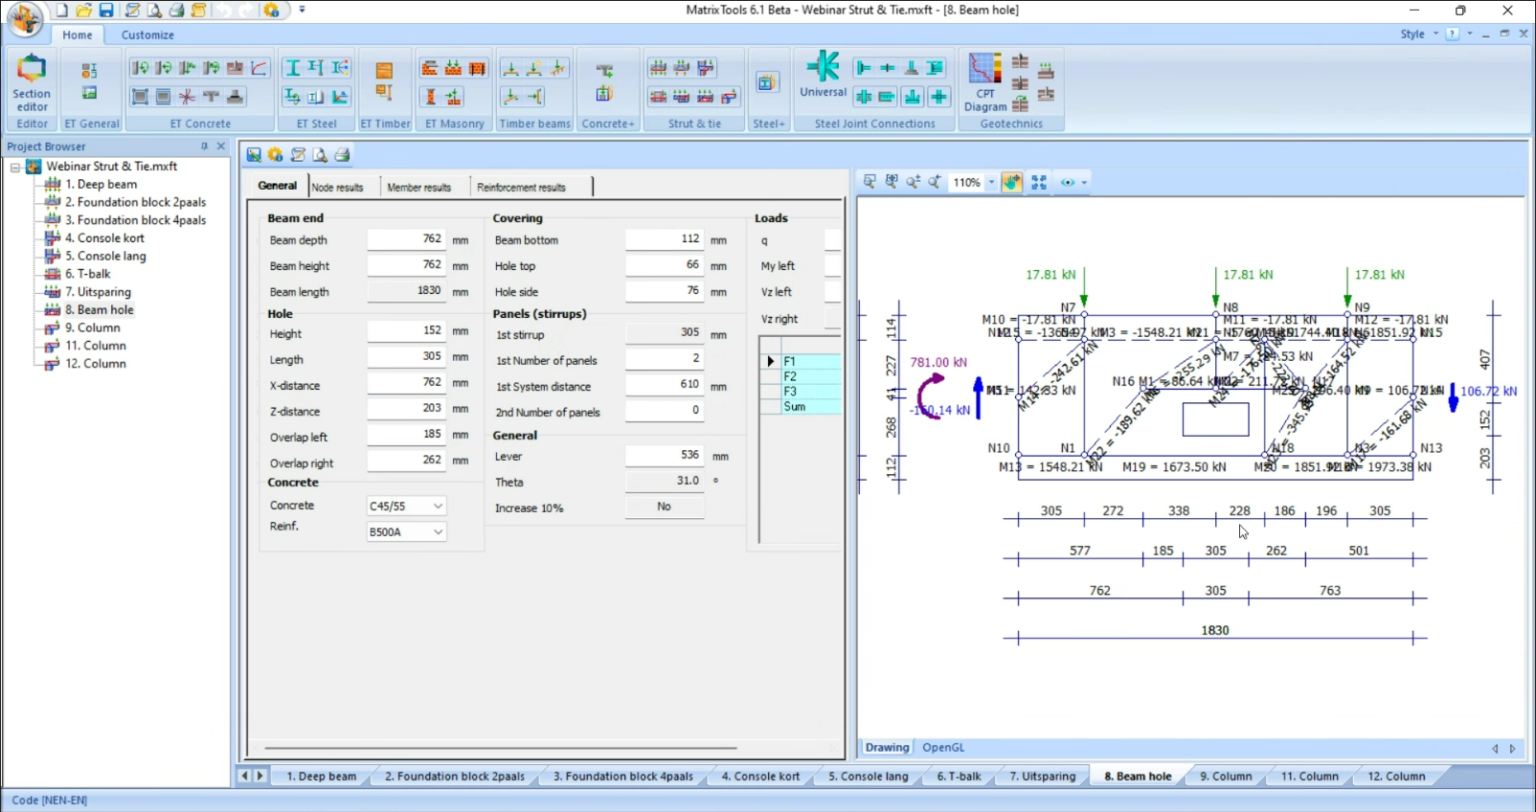This screenshot has height=812, width=1536.
Task: Switch to the Customize ribbon tab
Action: 147,34
